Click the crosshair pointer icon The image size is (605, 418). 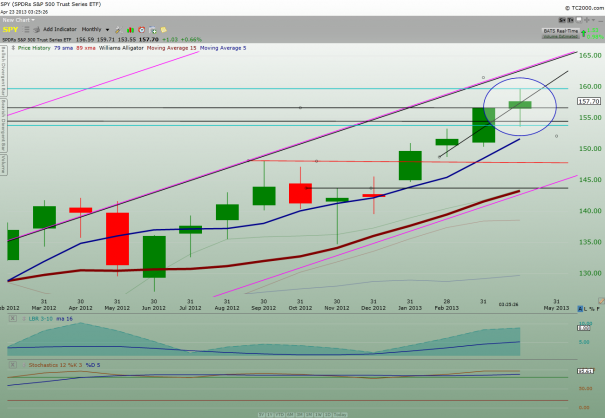point(587,20)
